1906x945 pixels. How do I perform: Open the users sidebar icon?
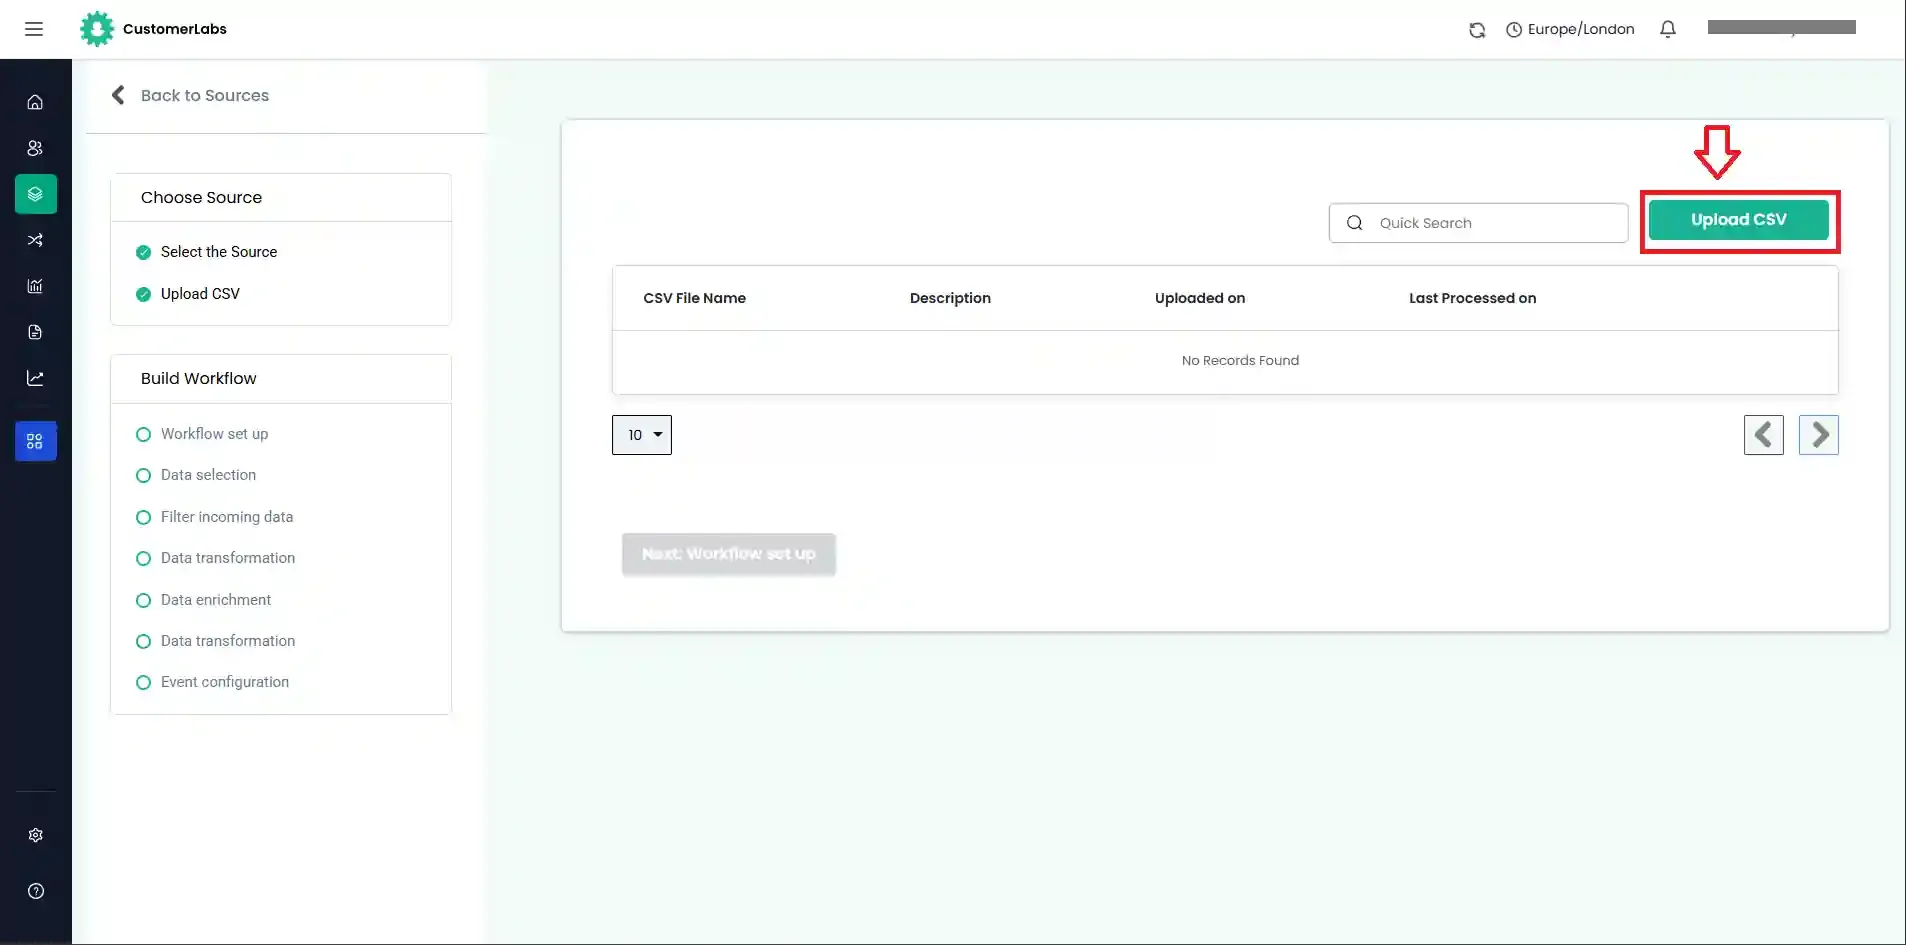pos(35,148)
